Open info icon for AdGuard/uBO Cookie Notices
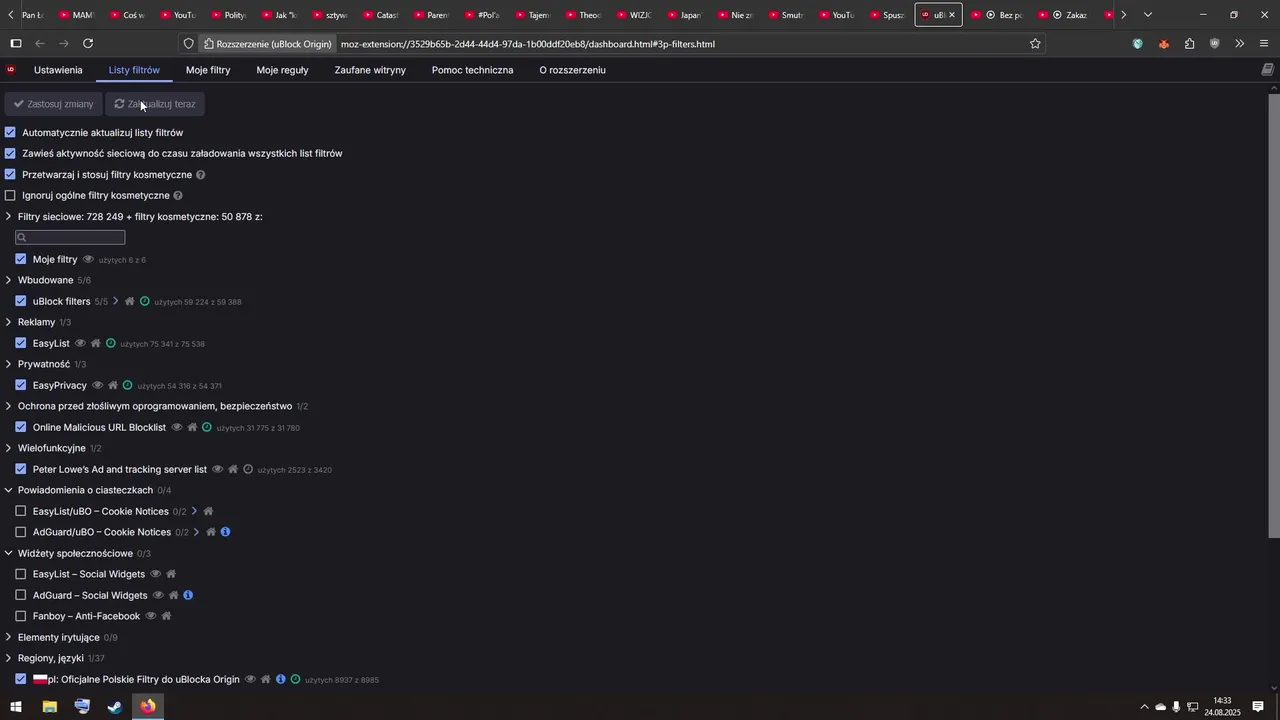 pos(225,532)
